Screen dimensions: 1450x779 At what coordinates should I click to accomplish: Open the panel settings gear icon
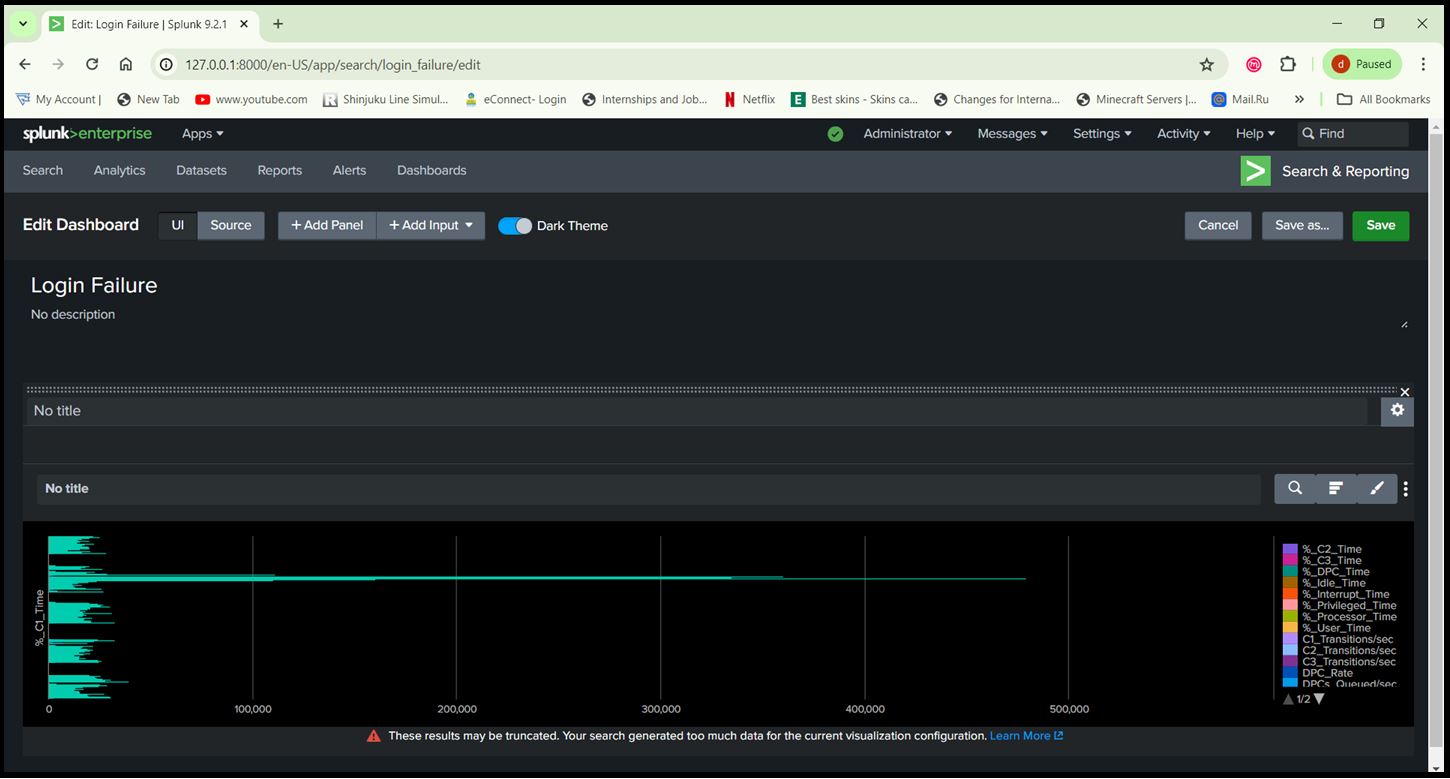(1396, 410)
